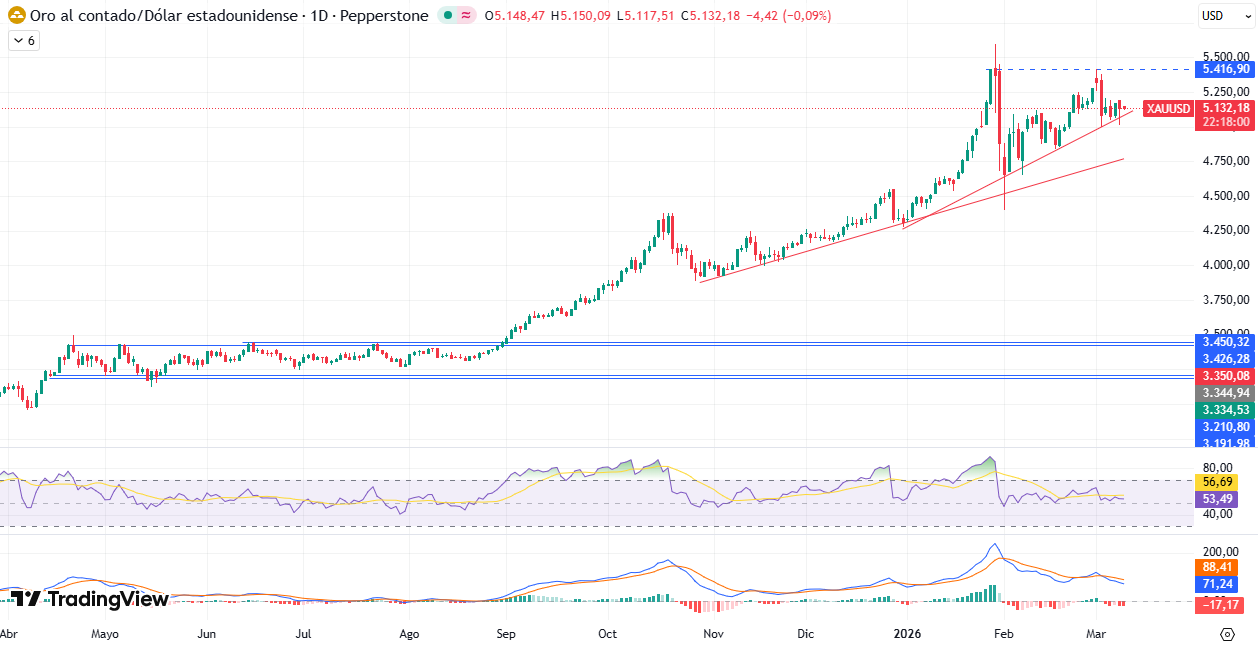Click the 3.450,32 blue price label
Screen dimensions: 1258x647
coord(1225,342)
